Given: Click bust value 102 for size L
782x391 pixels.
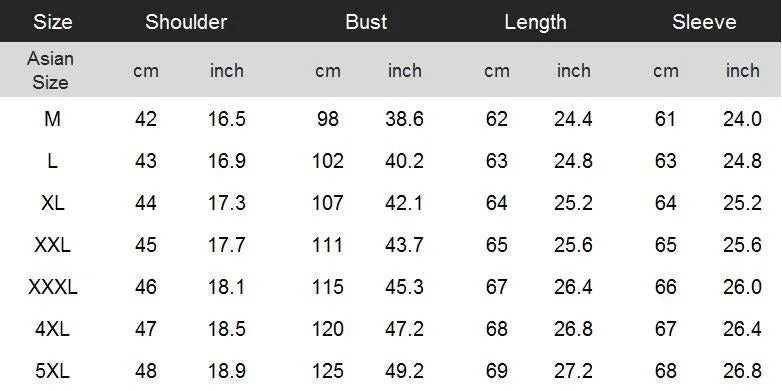Looking at the screenshot, I should click(328, 161).
